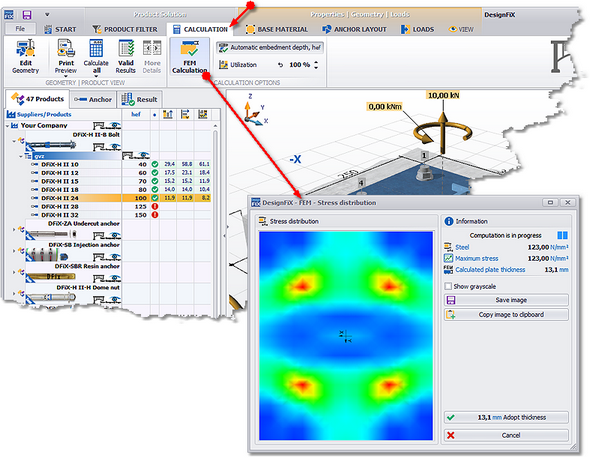
Task: Select the Valid Results icon
Action: 126,56
